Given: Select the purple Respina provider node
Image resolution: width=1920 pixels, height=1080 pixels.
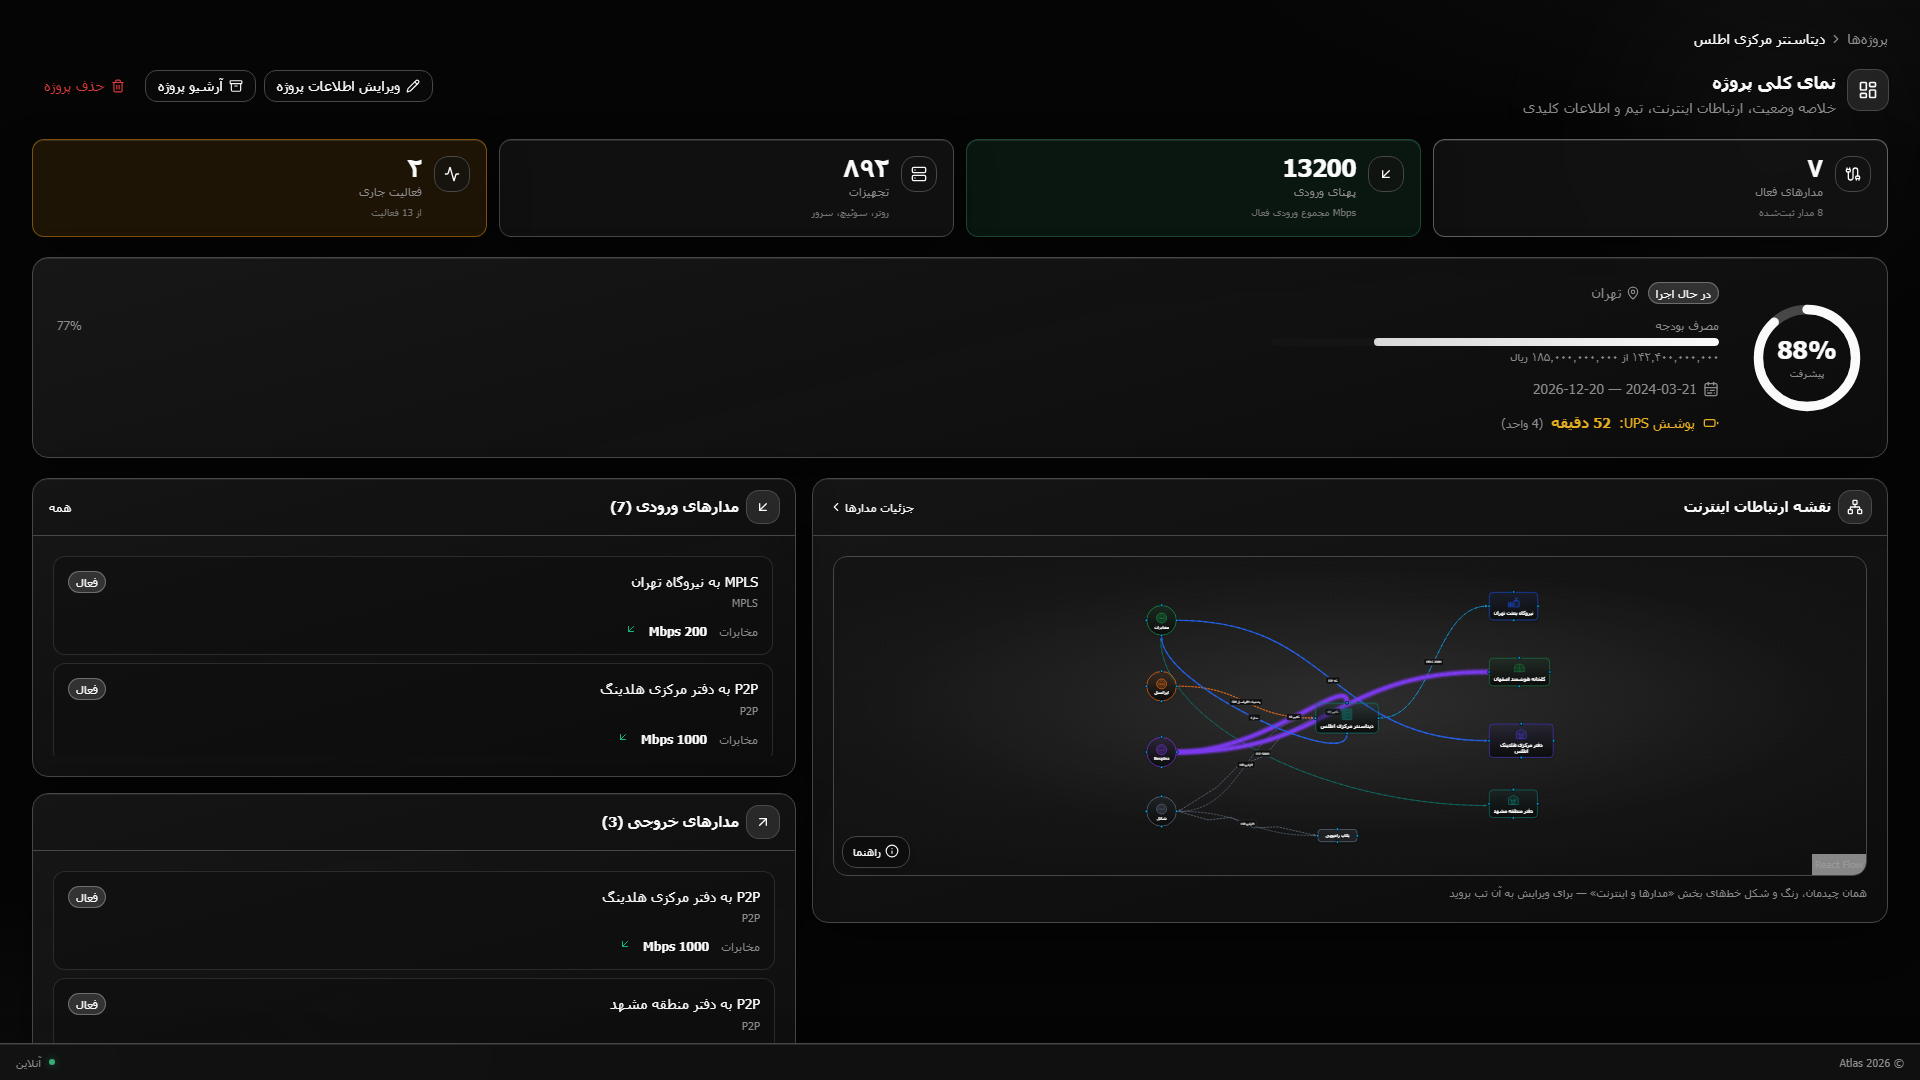Looking at the screenshot, I should click(x=1161, y=751).
